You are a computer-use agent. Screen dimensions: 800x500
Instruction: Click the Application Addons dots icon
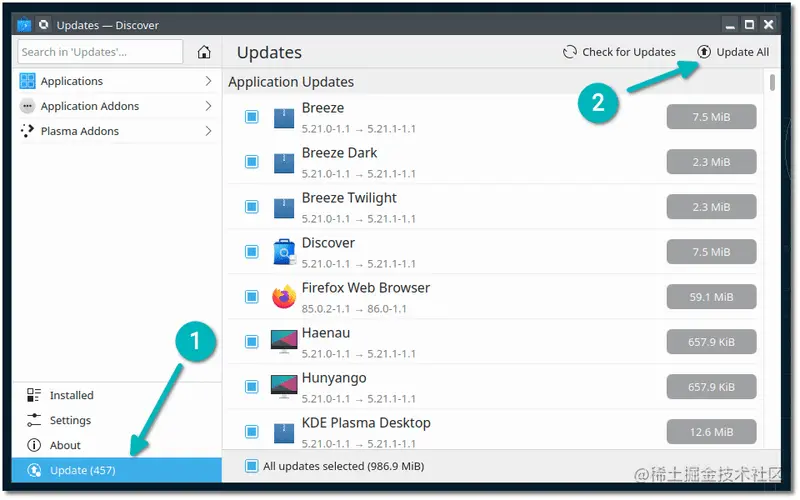click(x=27, y=106)
